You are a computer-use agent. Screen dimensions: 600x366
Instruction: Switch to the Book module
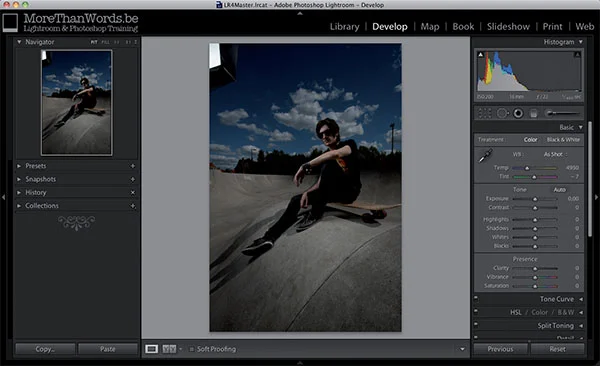tap(463, 26)
